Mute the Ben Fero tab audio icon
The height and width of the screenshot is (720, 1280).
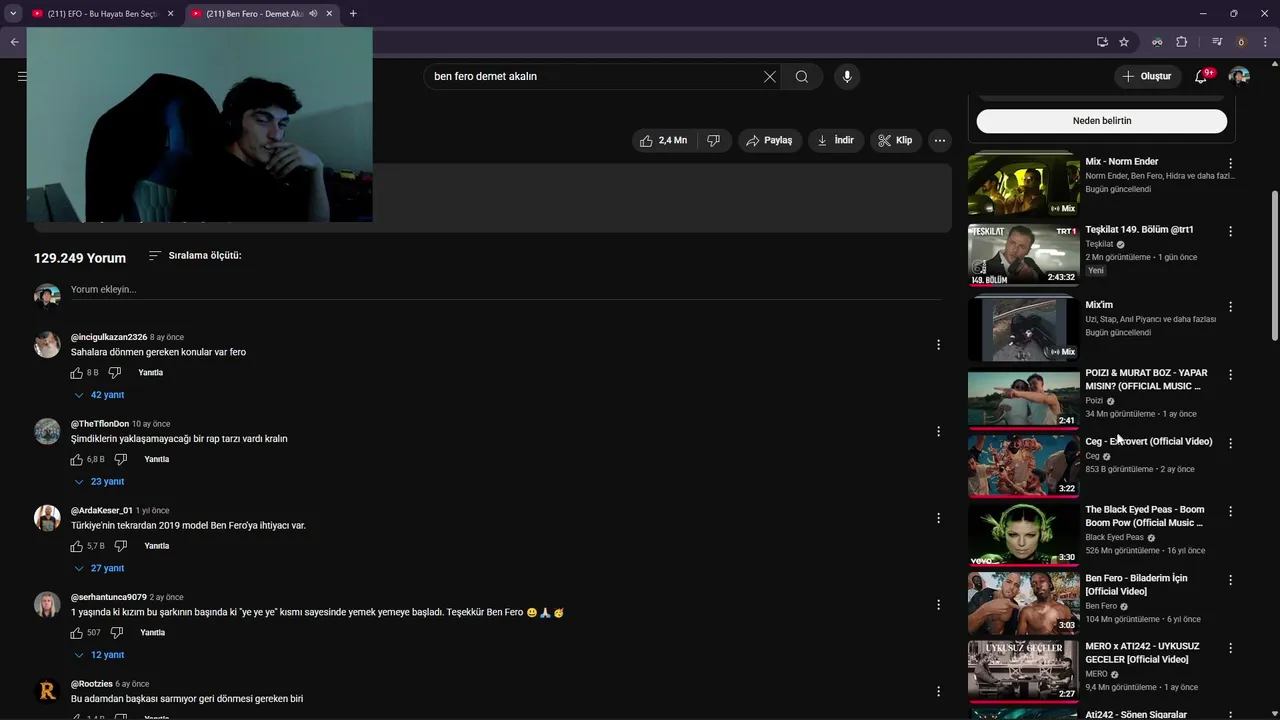(x=313, y=14)
